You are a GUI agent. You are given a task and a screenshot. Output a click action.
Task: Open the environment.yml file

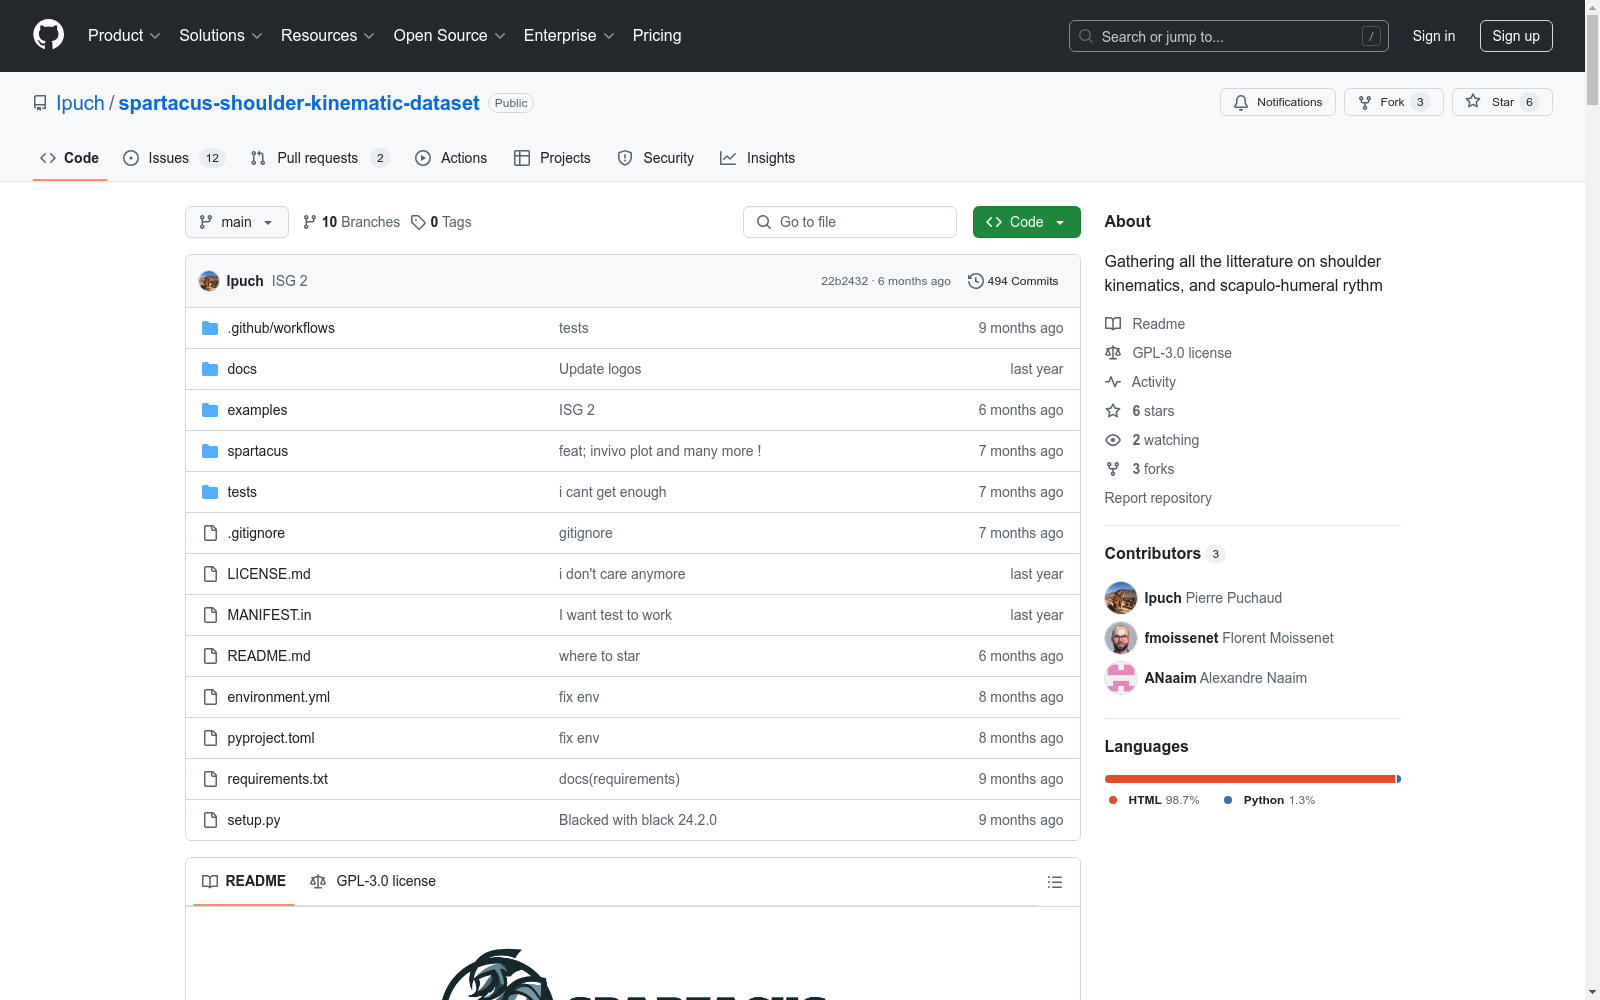click(278, 697)
